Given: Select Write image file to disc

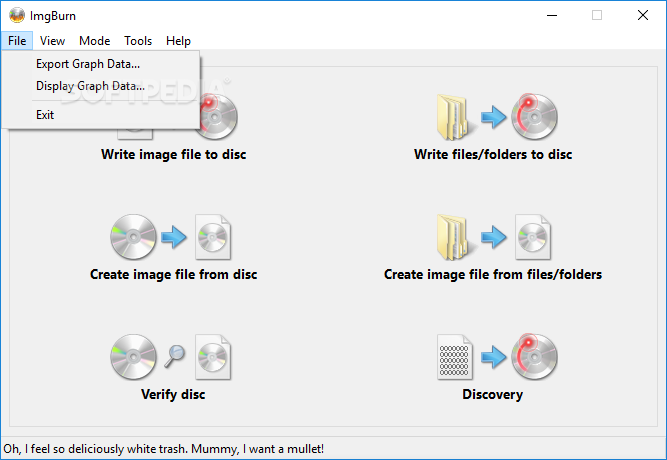Looking at the screenshot, I should click(174, 154).
